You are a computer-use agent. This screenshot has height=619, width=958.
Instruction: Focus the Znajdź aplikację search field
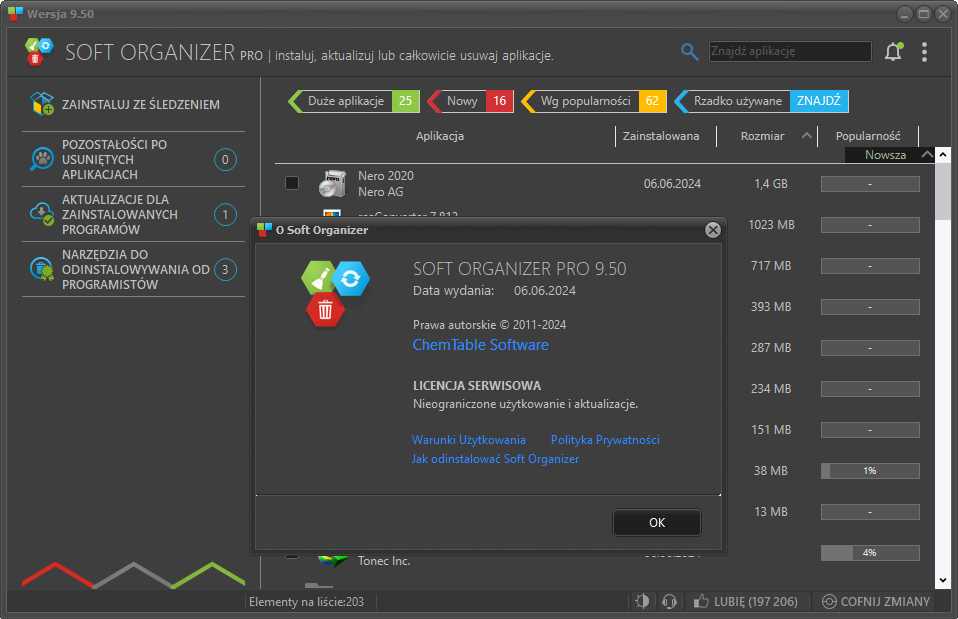click(790, 51)
